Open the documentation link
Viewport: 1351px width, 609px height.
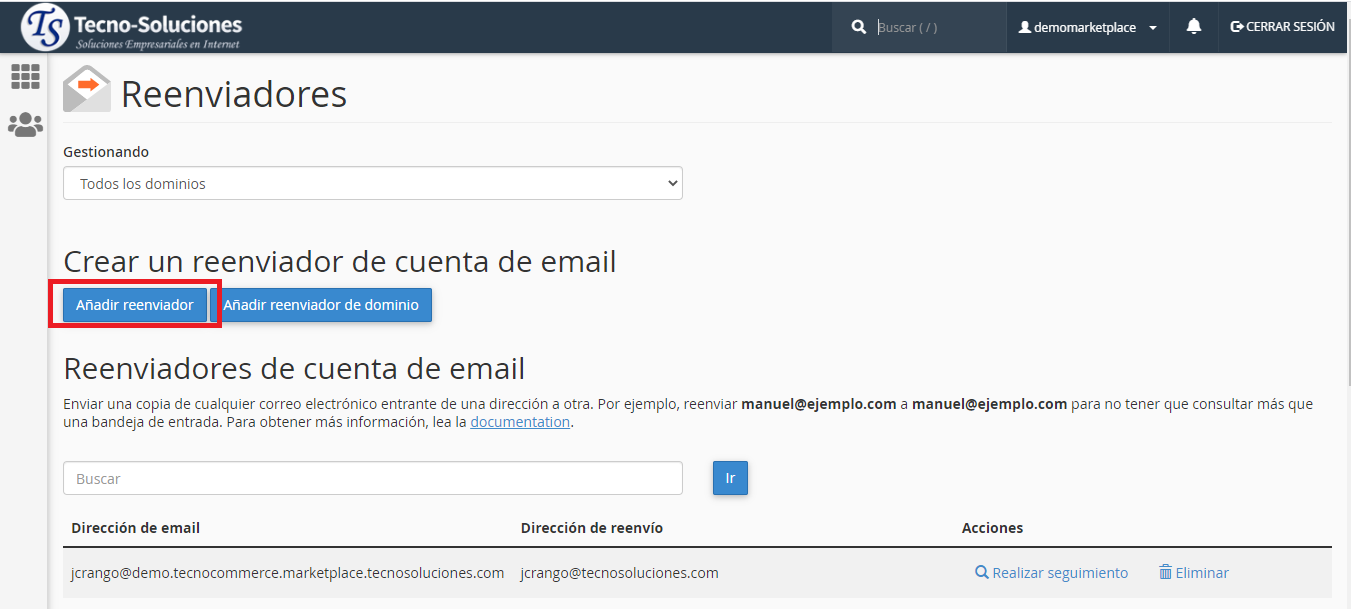coord(520,421)
